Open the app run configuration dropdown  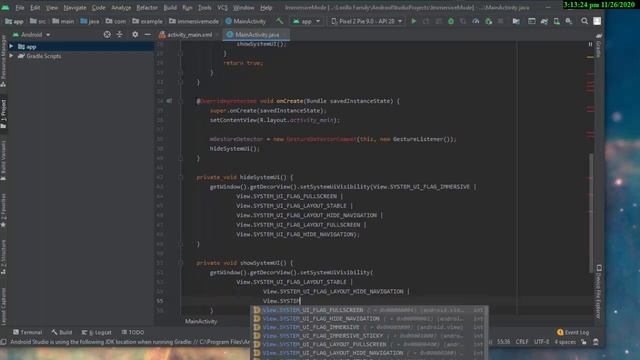[307, 21]
